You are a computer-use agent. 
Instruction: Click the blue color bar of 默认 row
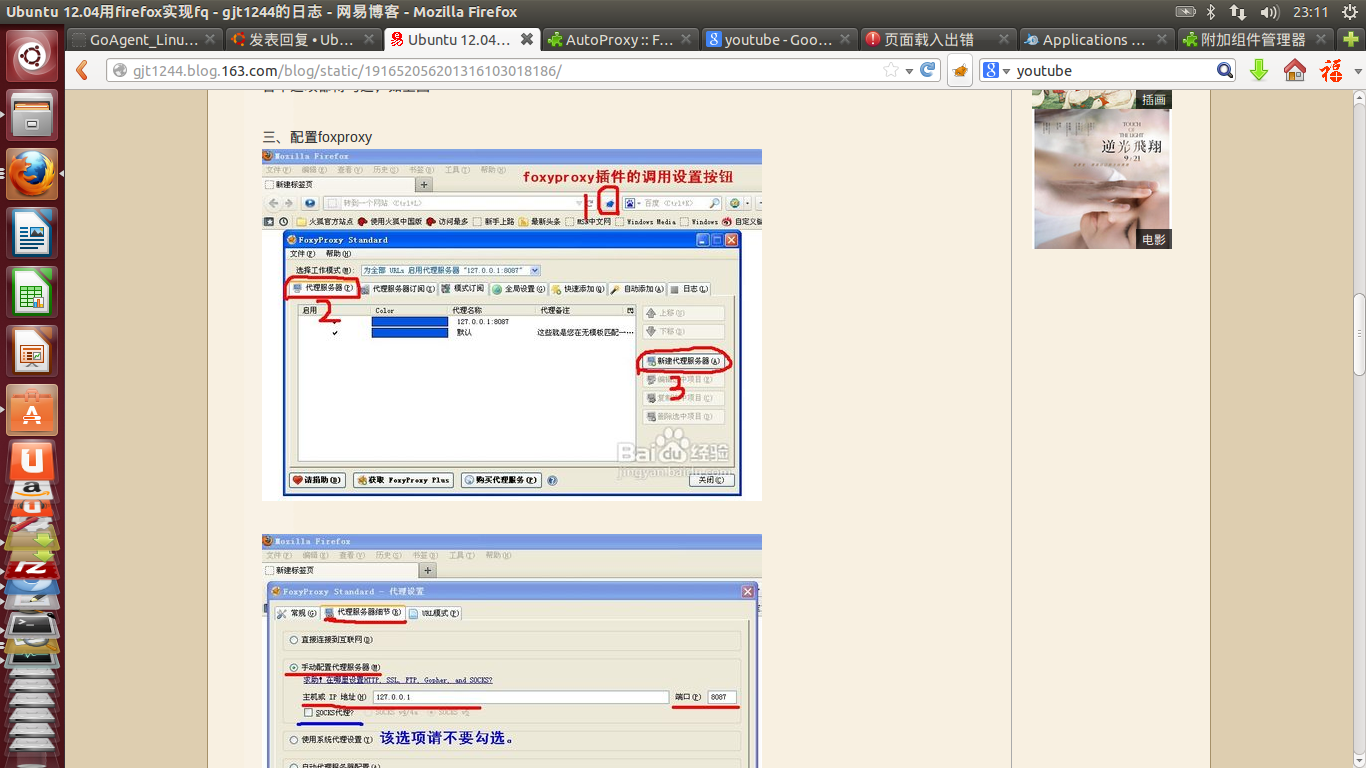click(409, 332)
